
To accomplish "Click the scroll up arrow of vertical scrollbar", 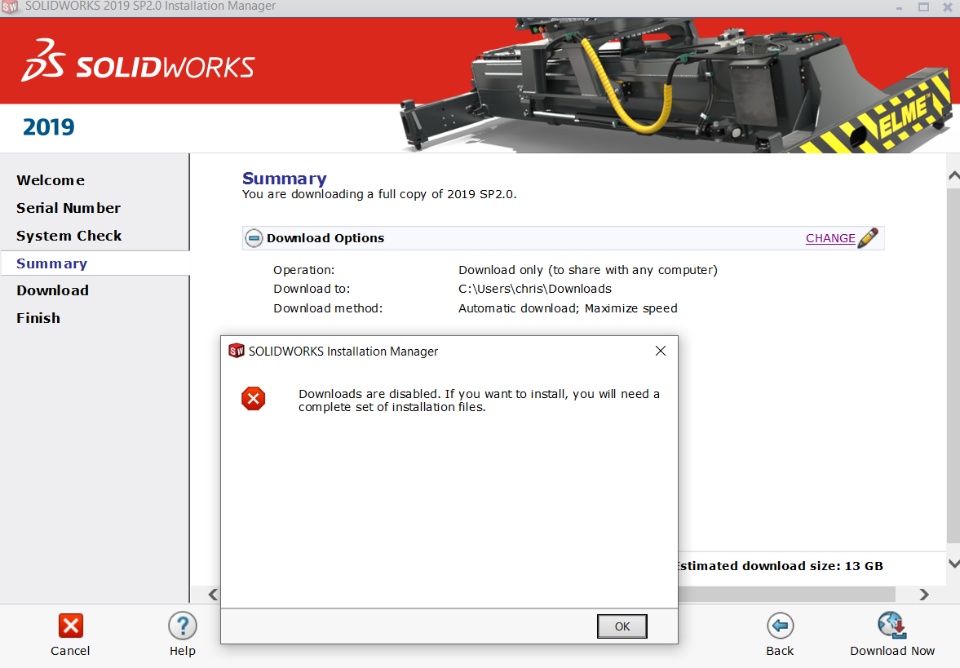I will (x=953, y=176).
